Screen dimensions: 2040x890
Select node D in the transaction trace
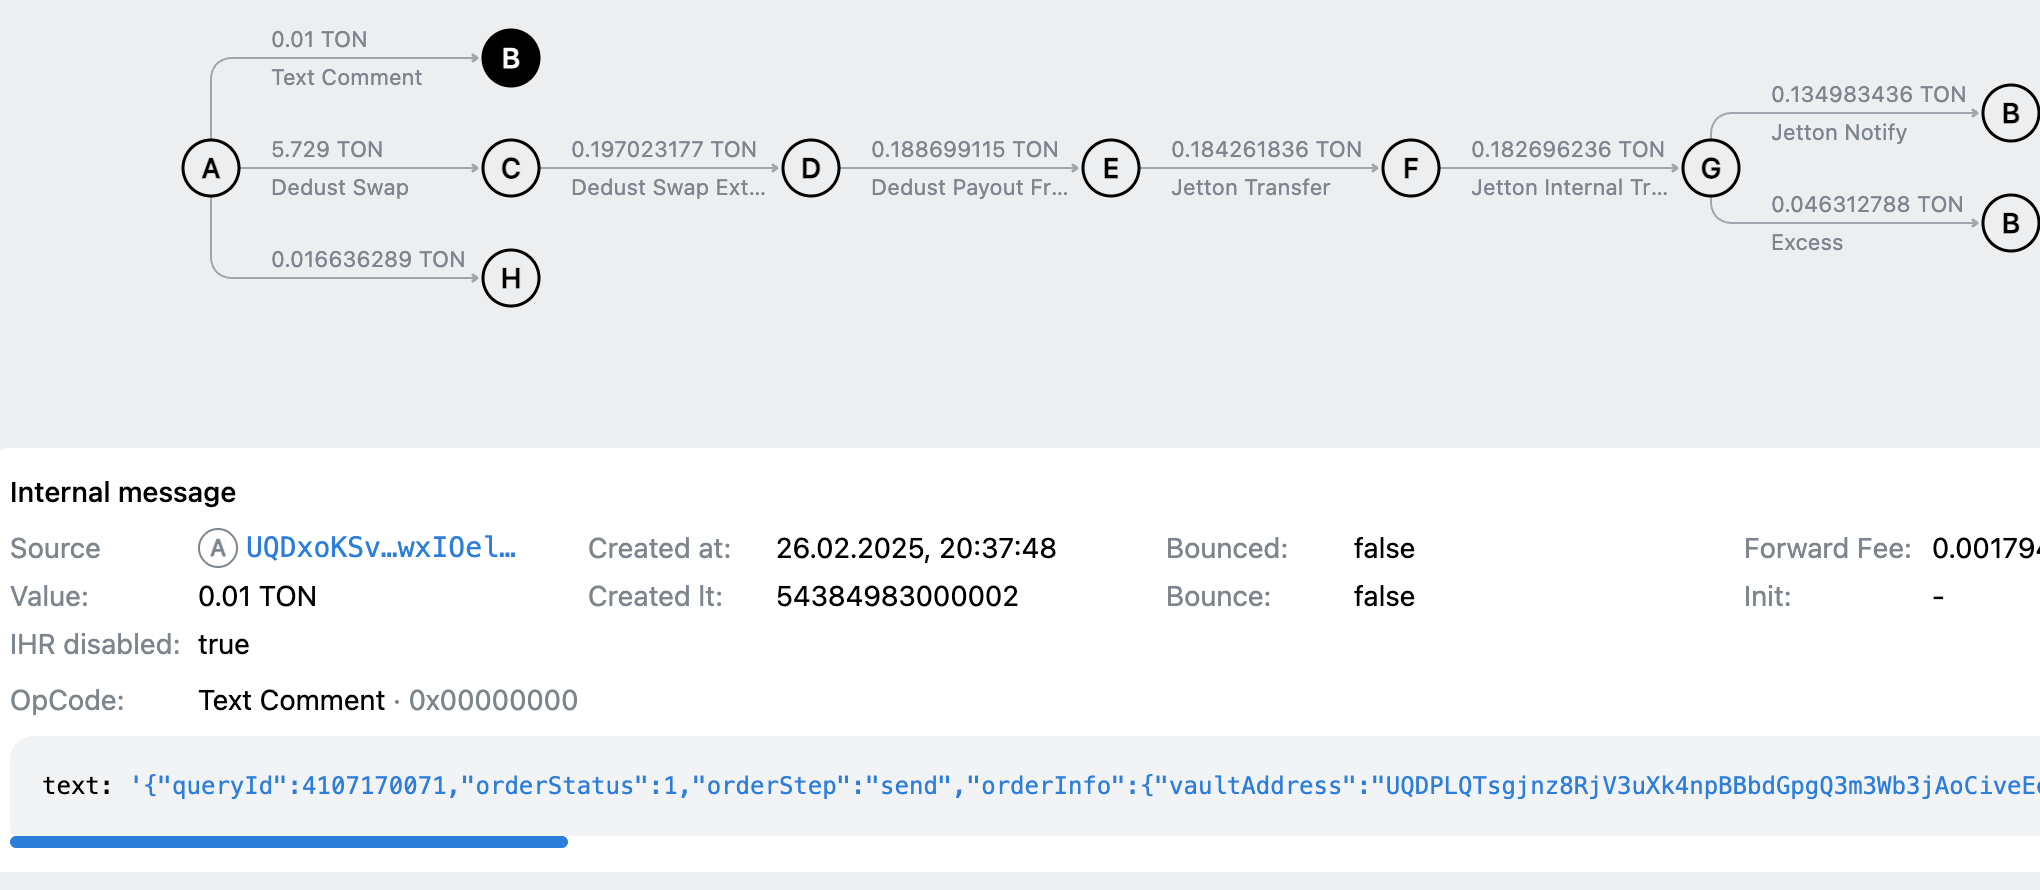coord(811,168)
